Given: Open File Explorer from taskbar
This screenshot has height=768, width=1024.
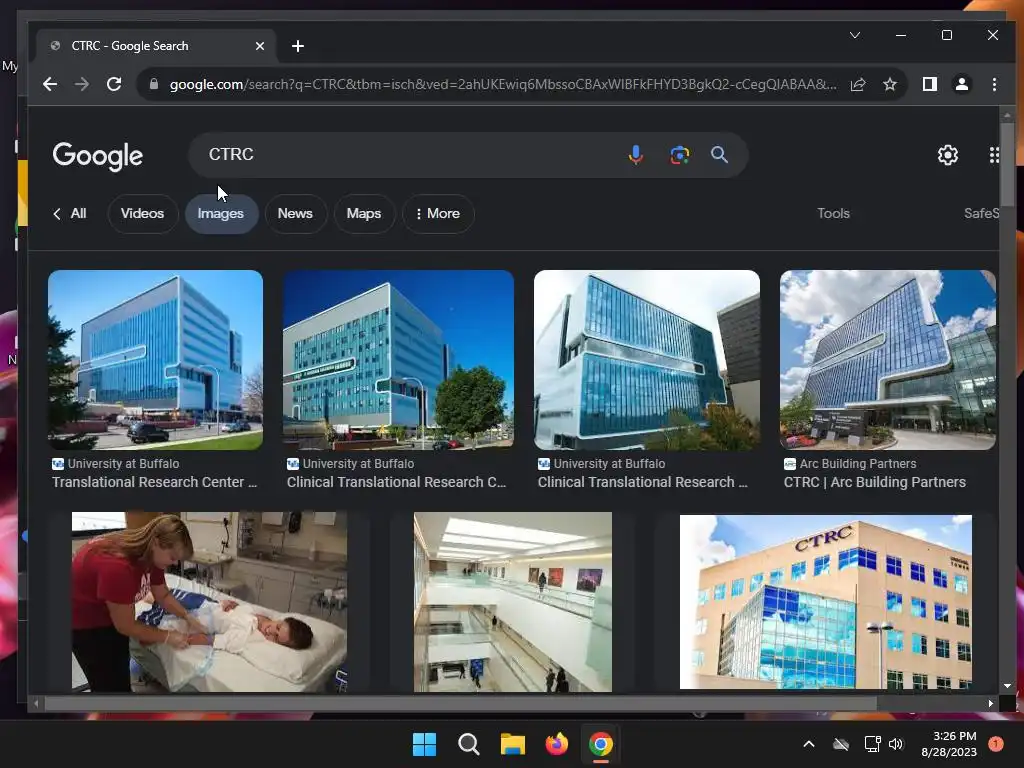Looking at the screenshot, I should coord(513,744).
